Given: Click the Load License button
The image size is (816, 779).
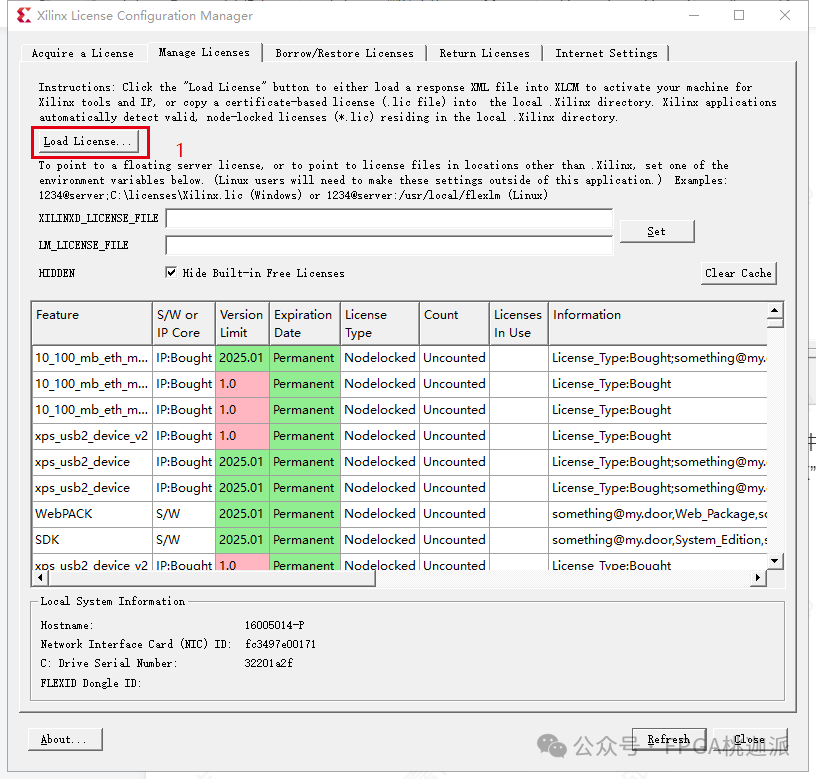Looking at the screenshot, I should [88, 142].
